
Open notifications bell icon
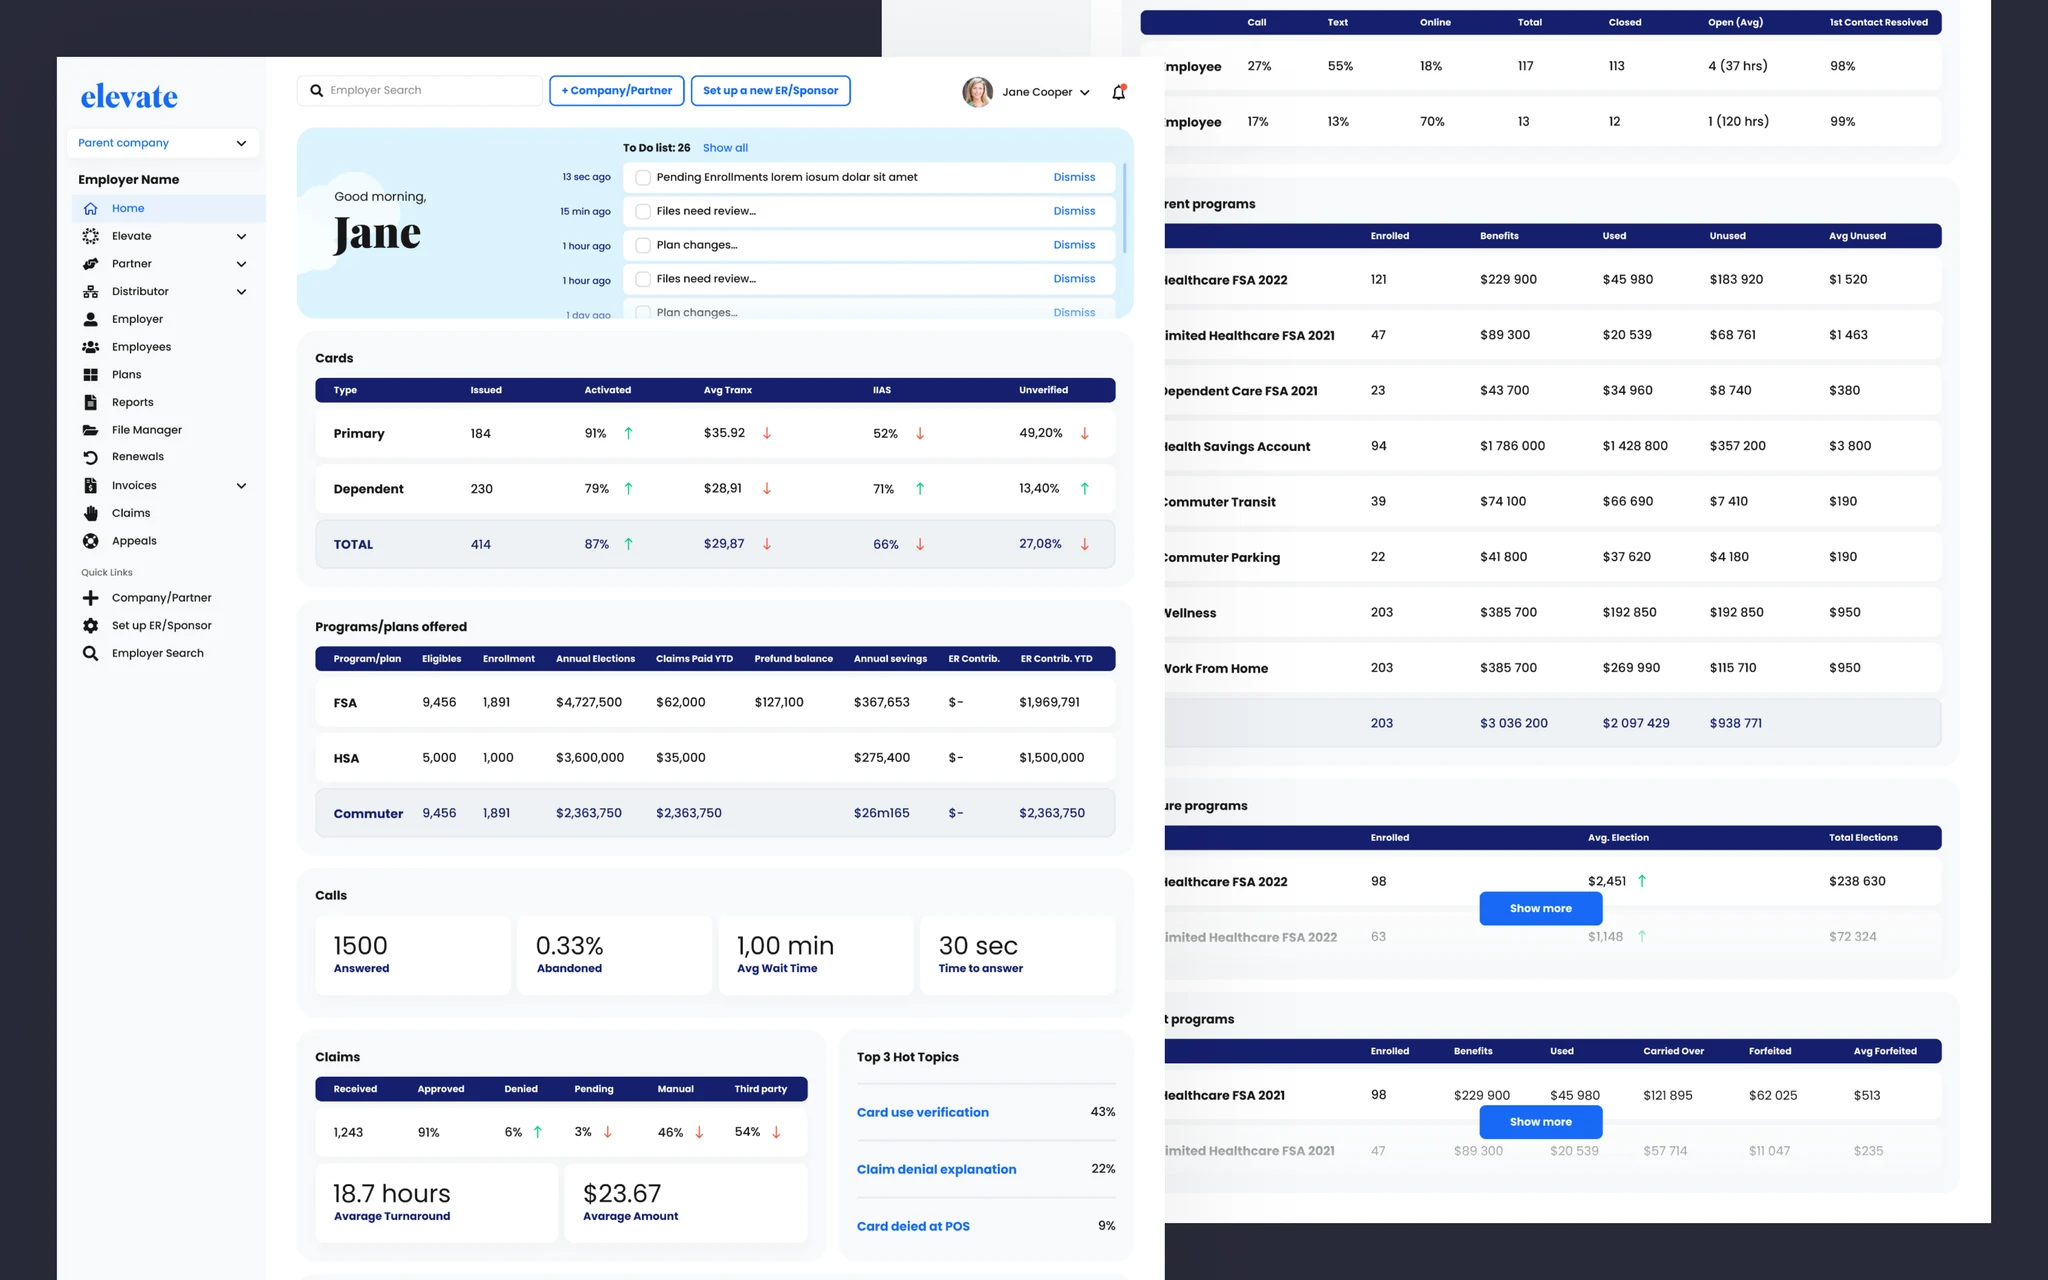1119,92
